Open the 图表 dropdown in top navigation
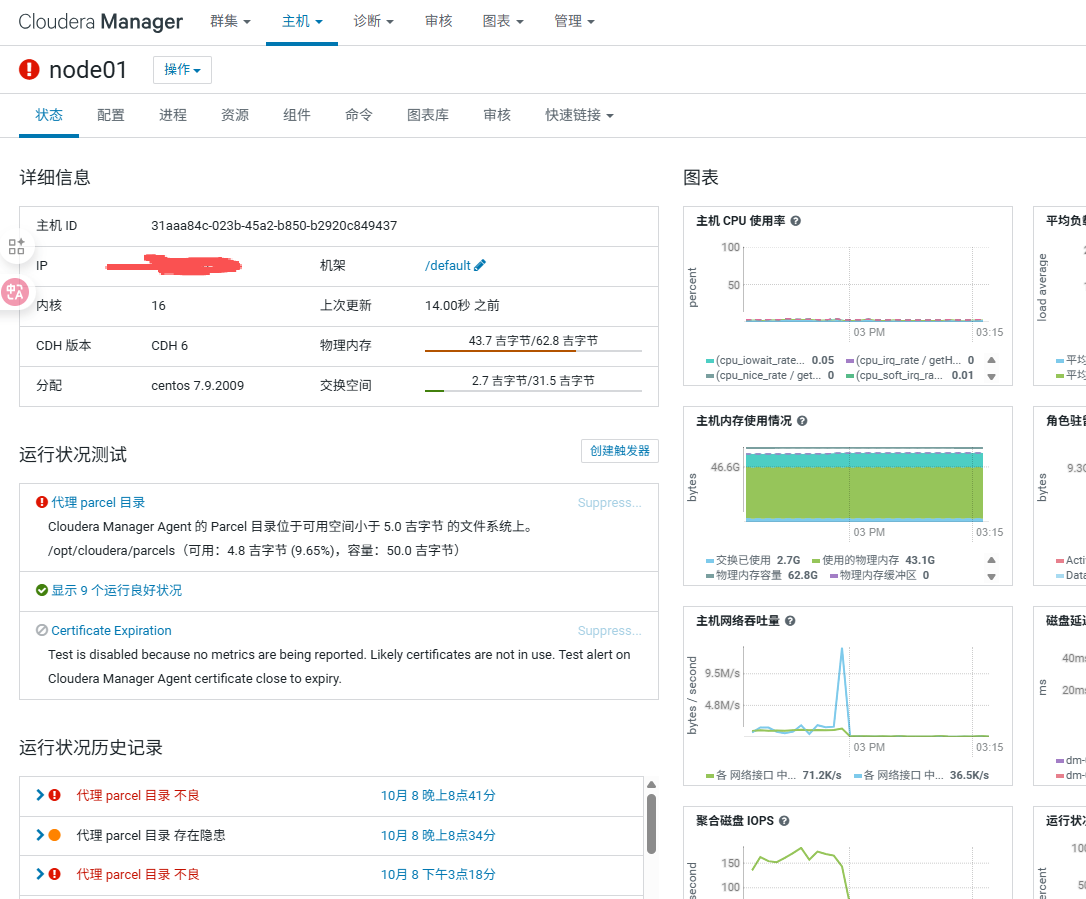The height and width of the screenshot is (899, 1086). [503, 21]
